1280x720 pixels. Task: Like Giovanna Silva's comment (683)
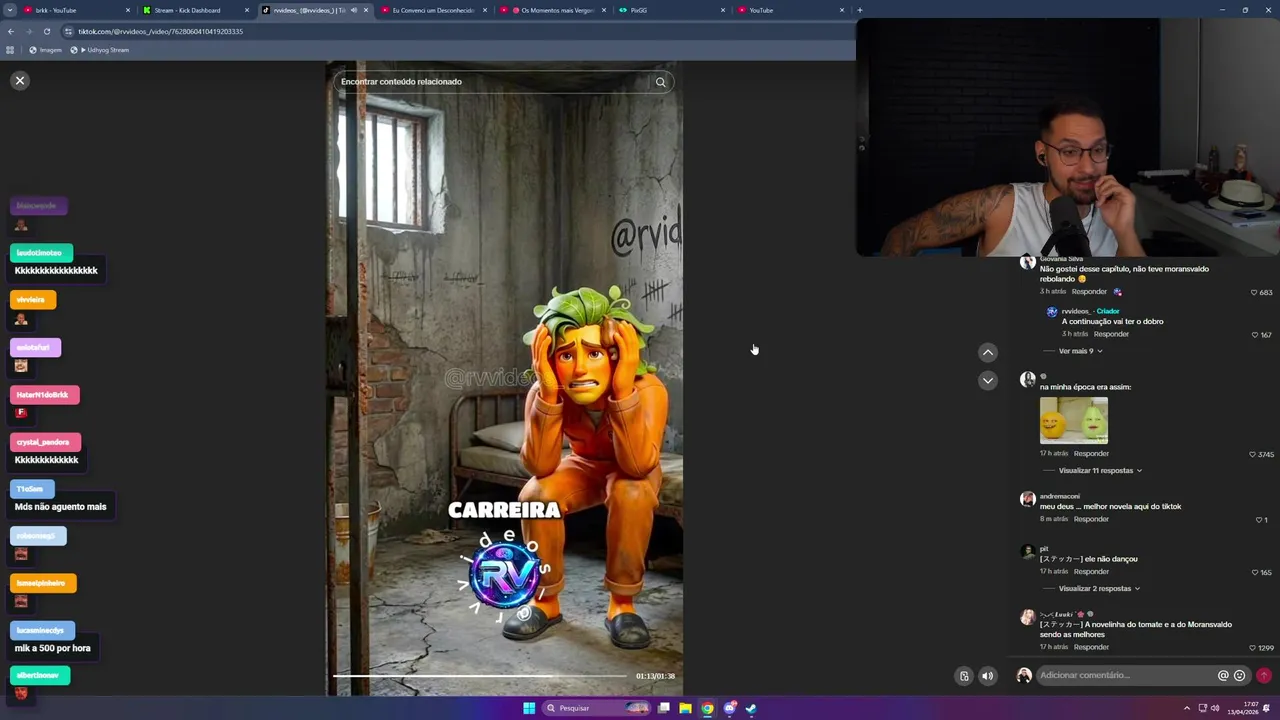tap(1254, 292)
